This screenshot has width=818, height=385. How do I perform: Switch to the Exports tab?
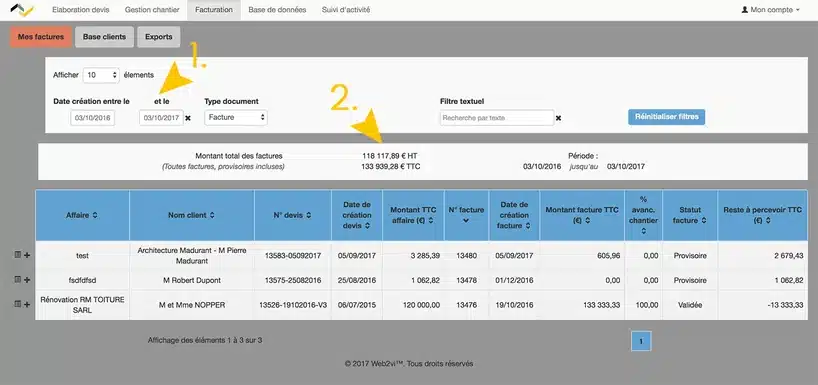point(159,37)
